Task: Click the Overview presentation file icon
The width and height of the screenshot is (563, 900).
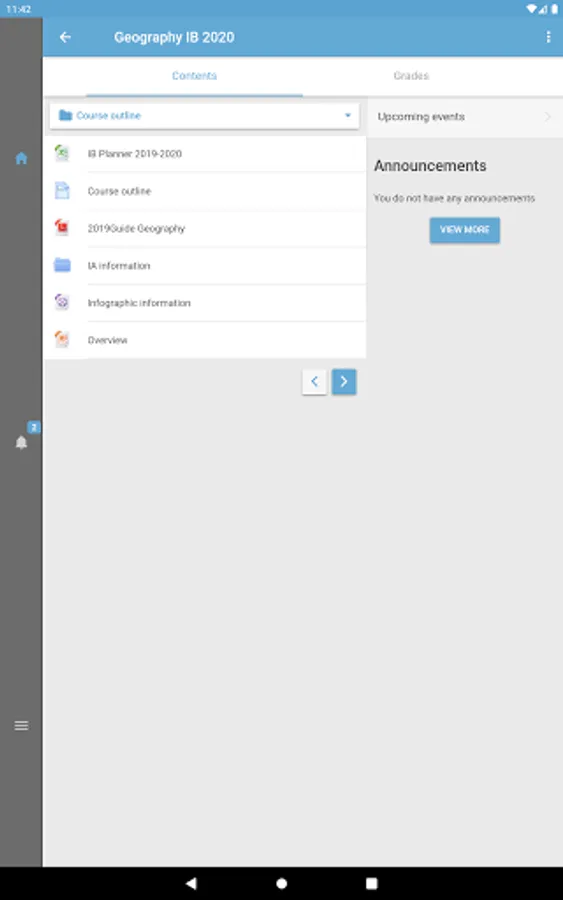Action: click(x=62, y=340)
